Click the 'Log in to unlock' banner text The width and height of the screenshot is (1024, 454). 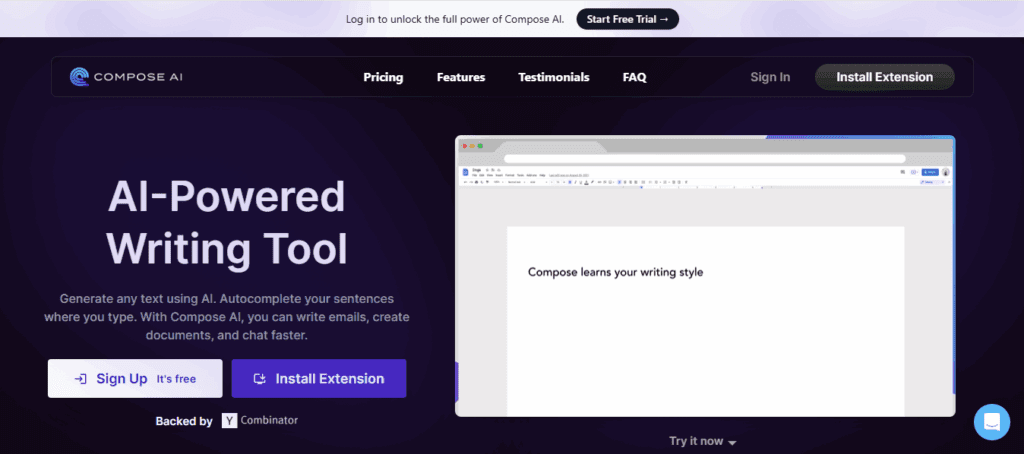point(455,19)
